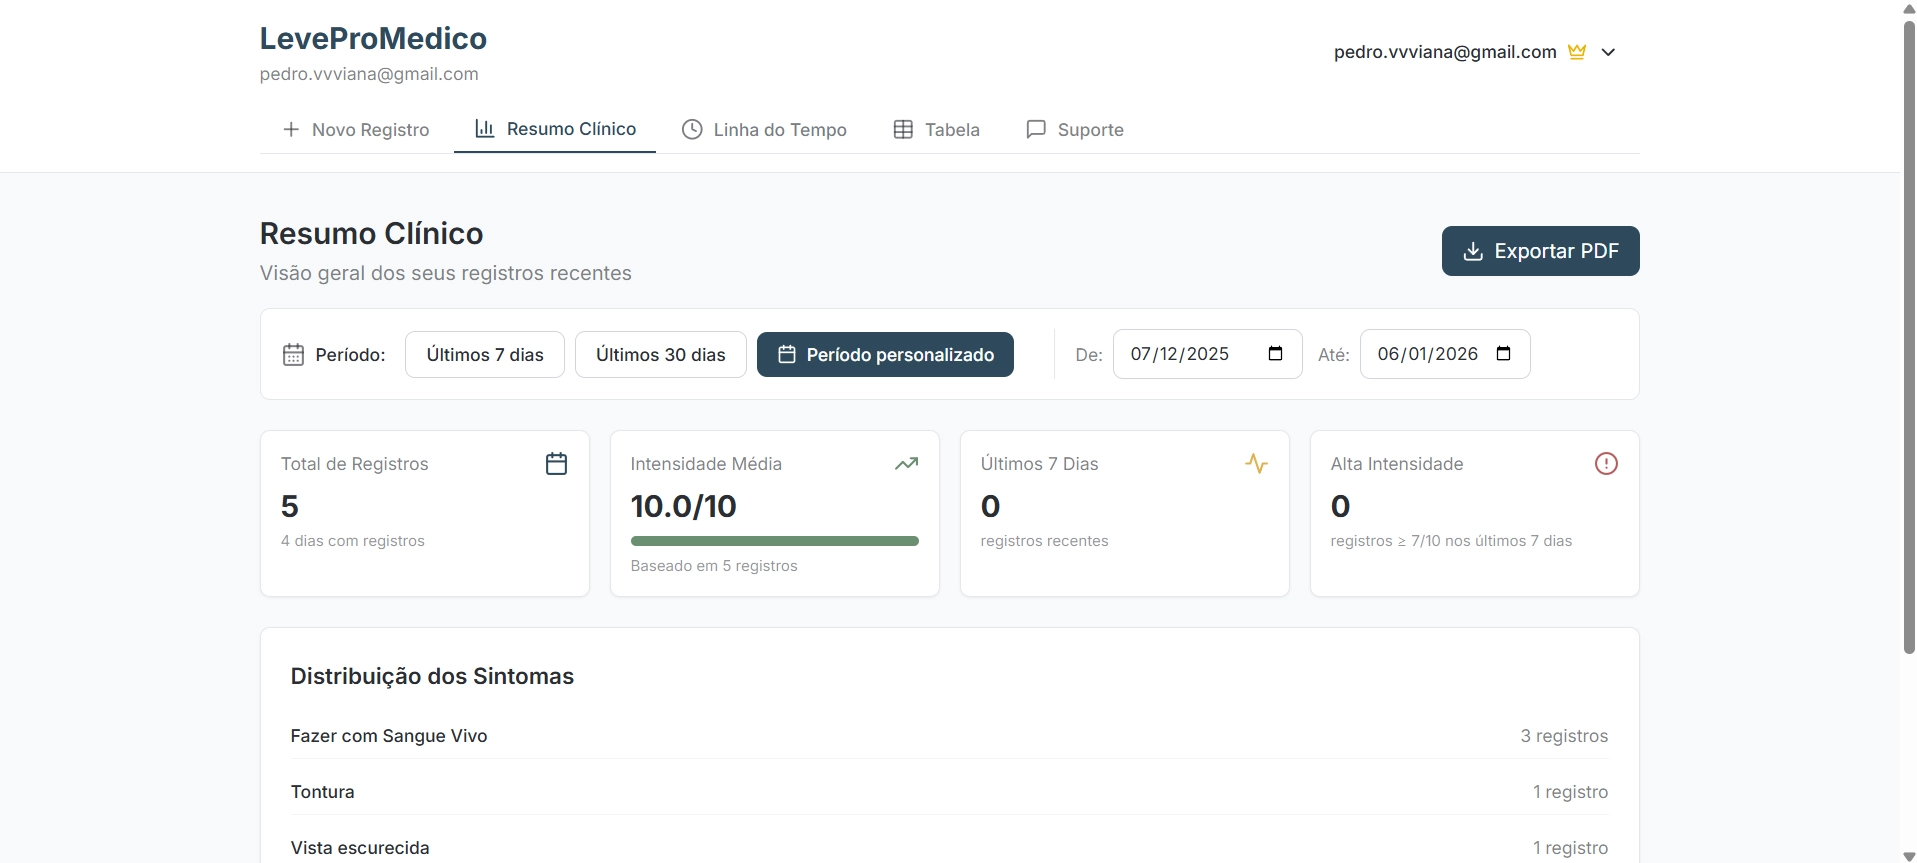Click the Intensidade Média green progress bar
The width and height of the screenshot is (1917, 863).
[x=774, y=541]
